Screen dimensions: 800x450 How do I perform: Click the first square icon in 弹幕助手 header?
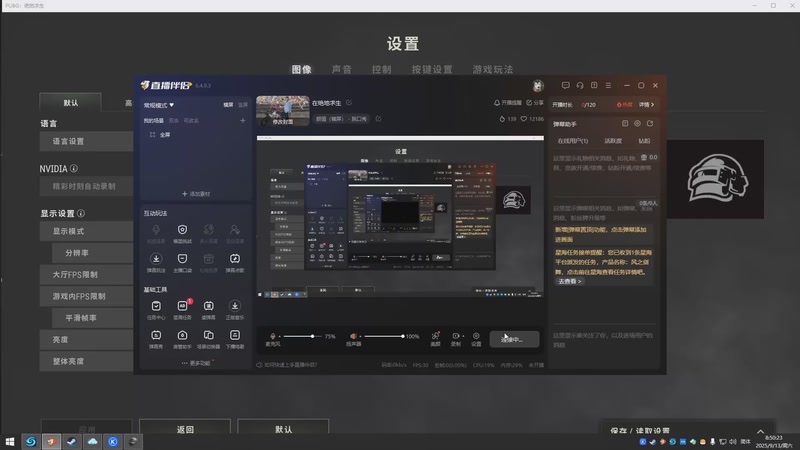tap(625, 123)
